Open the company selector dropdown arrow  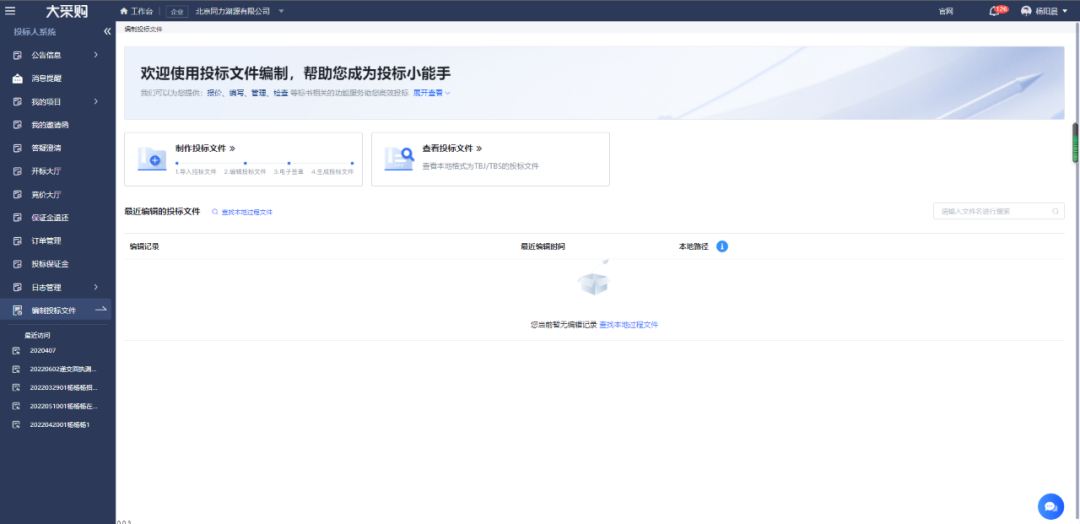click(281, 11)
